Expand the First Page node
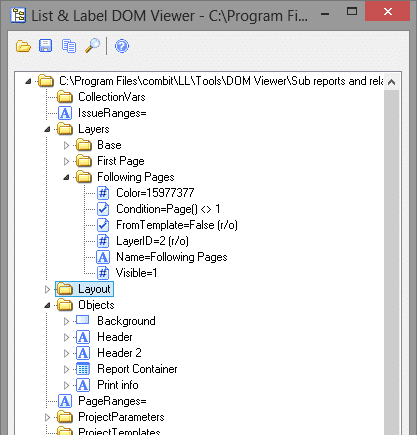Screen dimensions: 417x435 (66, 161)
